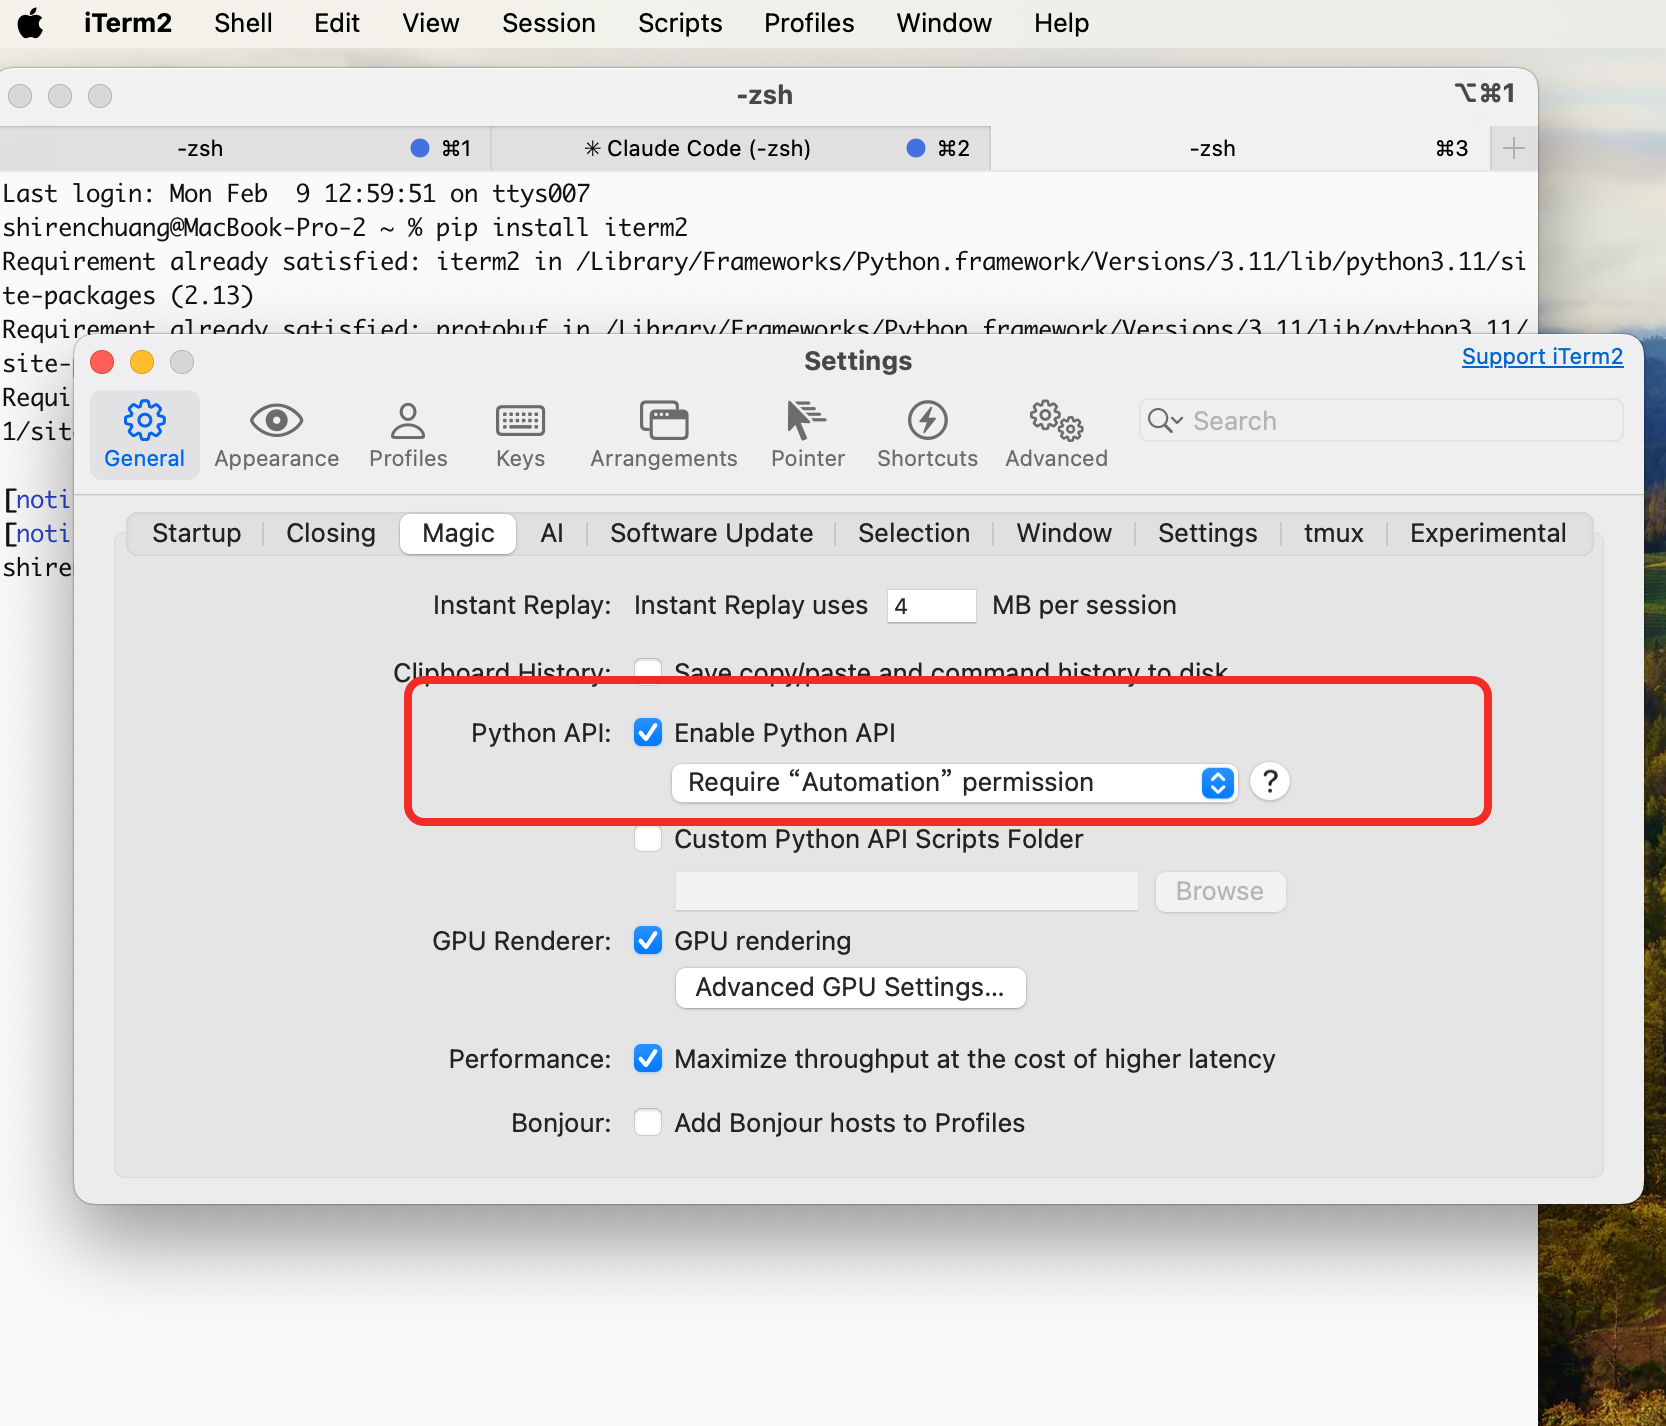Click 'pip install iterm2' command text
The width and height of the screenshot is (1666, 1426).
pos(562,228)
